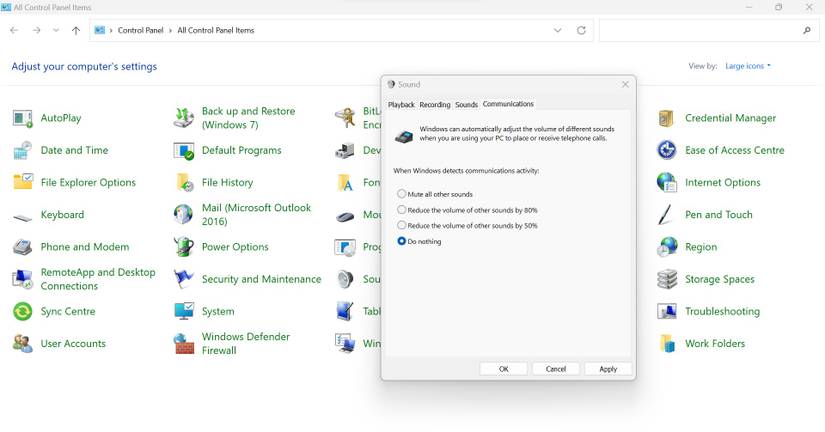Click the Control Panel breadcrumb
825x432 pixels.
point(140,31)
